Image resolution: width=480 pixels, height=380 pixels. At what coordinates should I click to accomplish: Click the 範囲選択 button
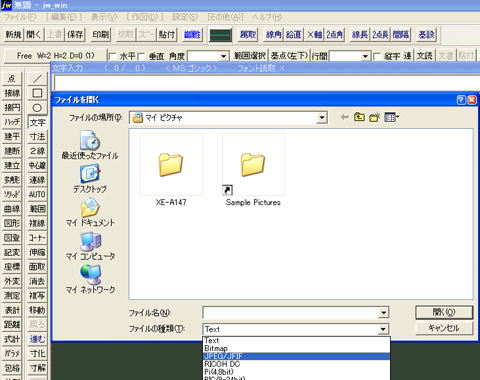(x=250, y=56)
